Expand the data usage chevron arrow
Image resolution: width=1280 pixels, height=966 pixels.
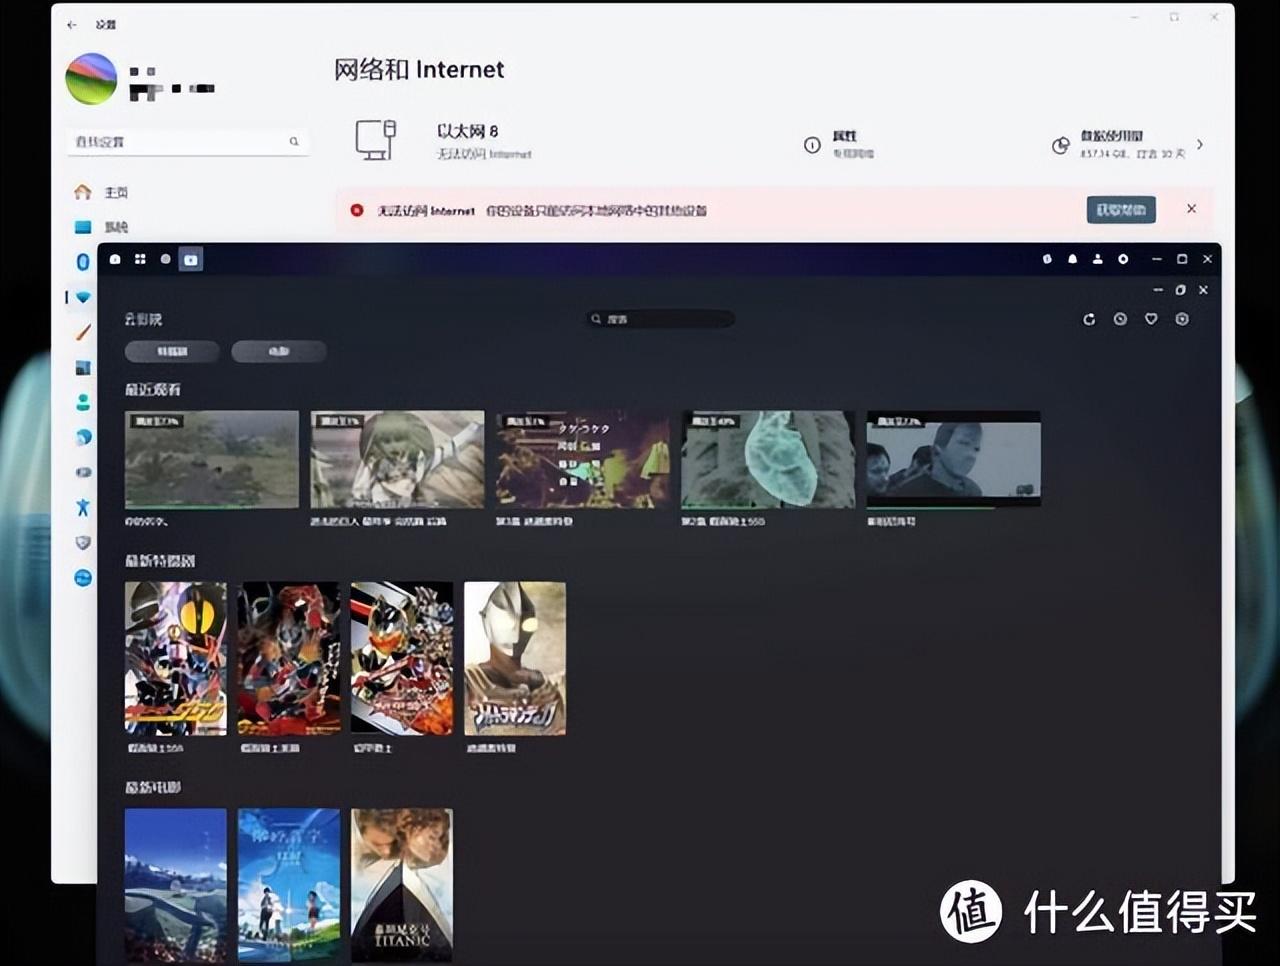click(1200, 145)
